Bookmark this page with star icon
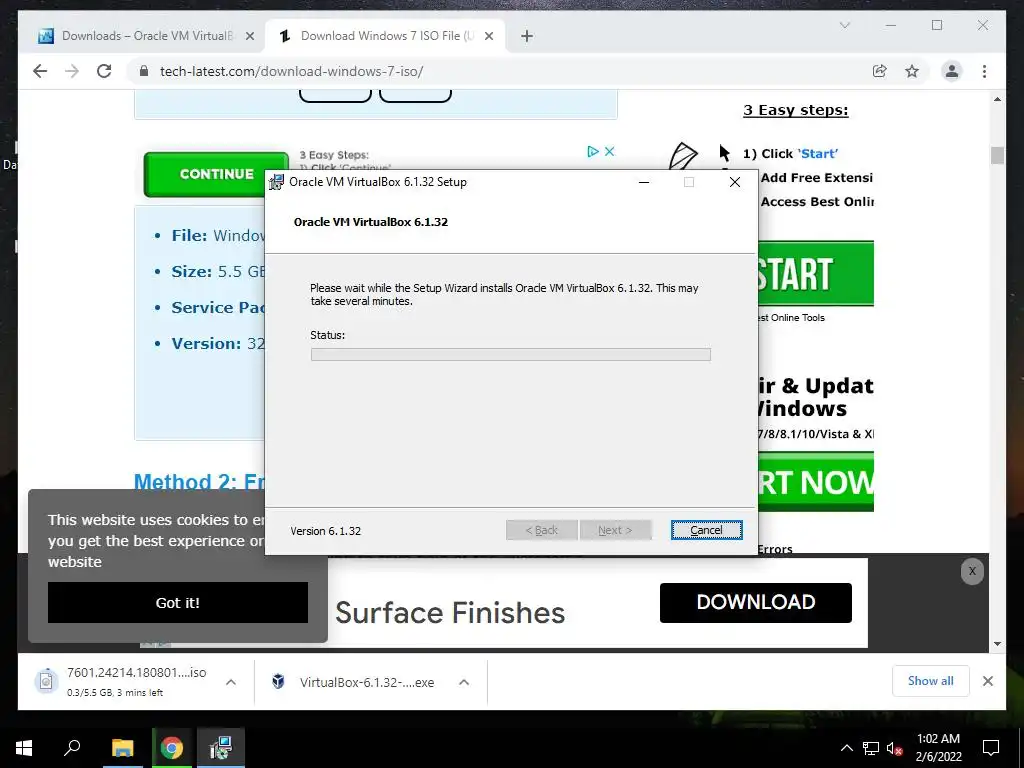 pyautogui.click(x=912, y=71)
